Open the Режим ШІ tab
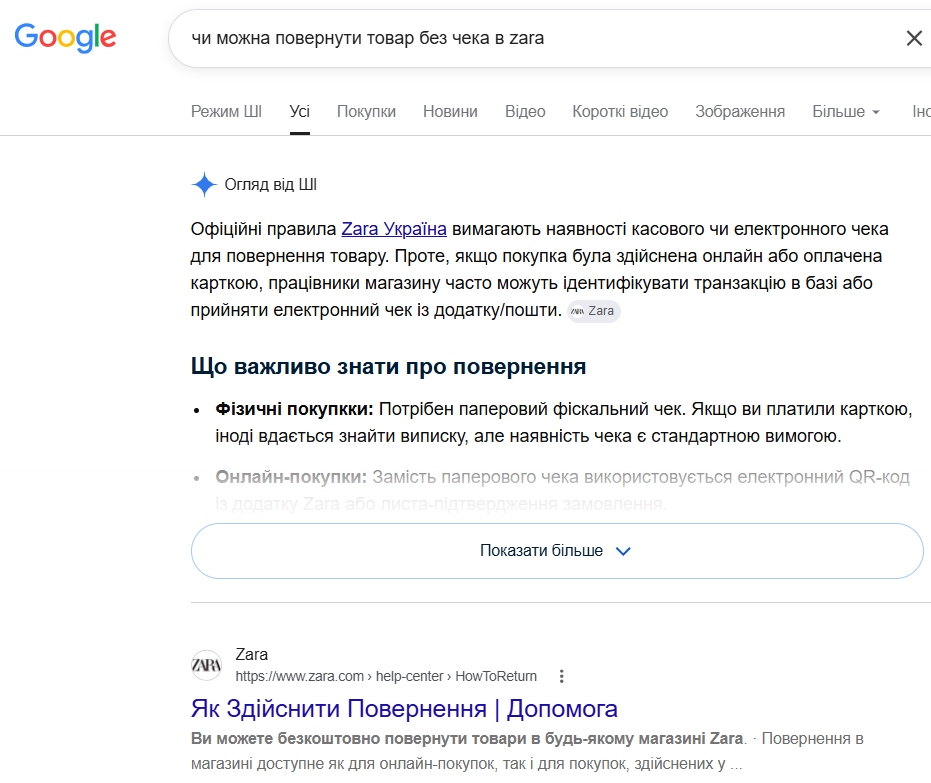 (226, 112)
